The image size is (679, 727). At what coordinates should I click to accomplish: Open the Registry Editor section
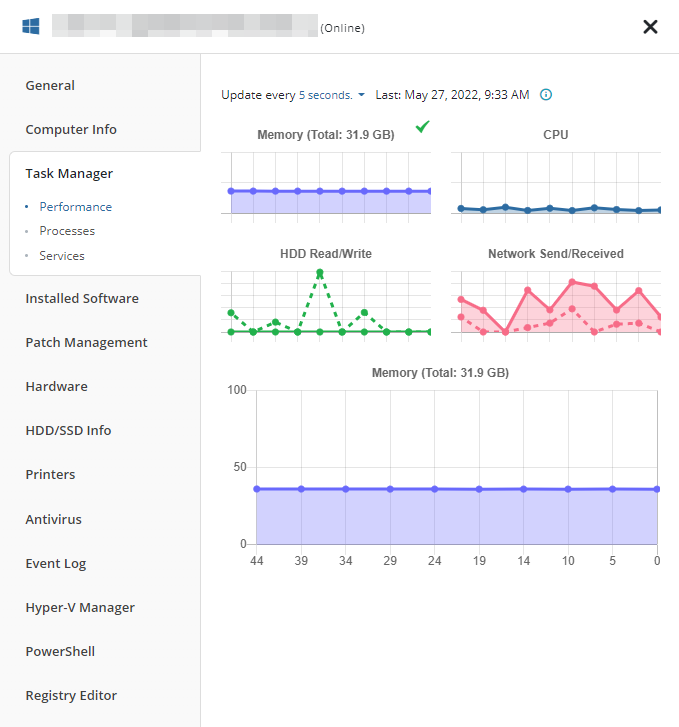[71, 695]
